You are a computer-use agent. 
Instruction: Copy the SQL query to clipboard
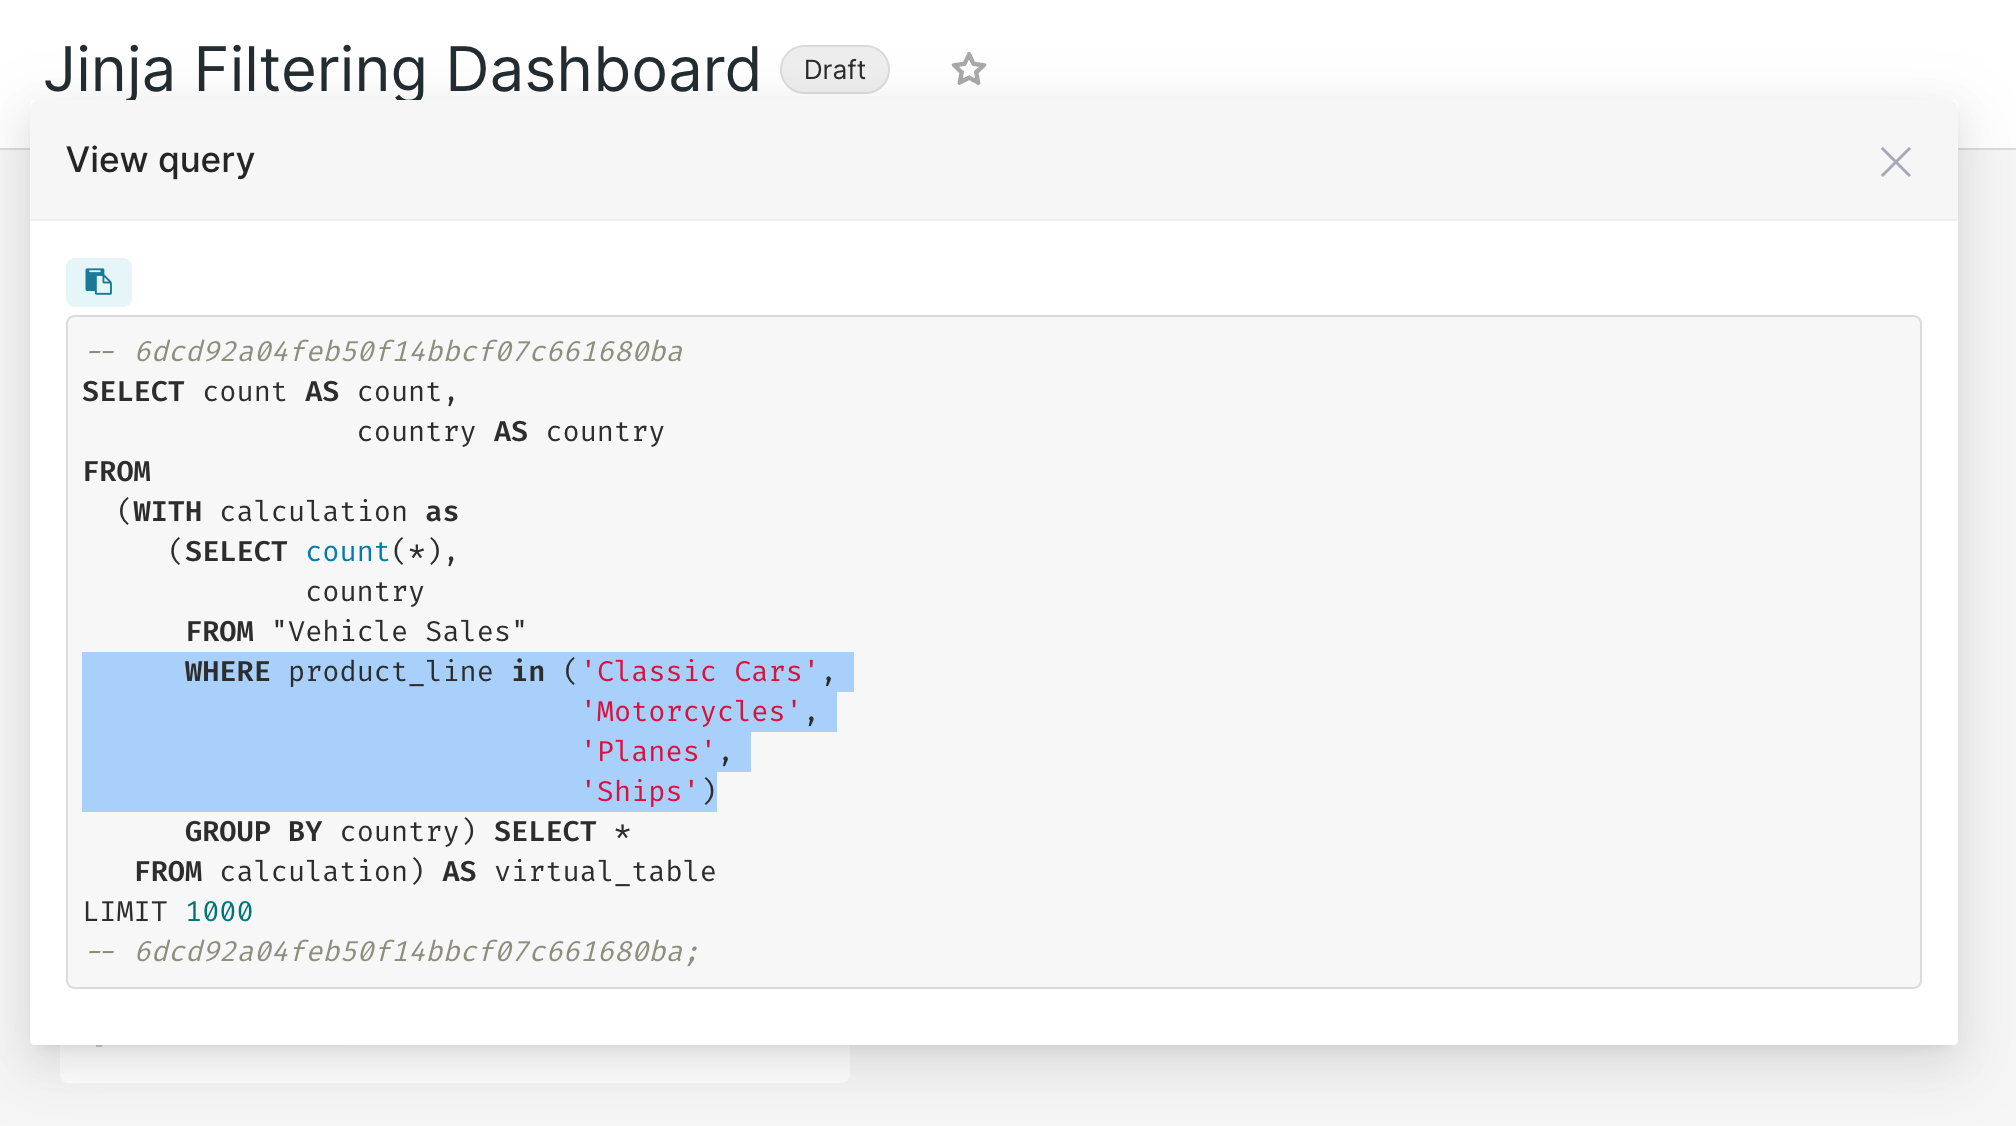pos(98,282)
